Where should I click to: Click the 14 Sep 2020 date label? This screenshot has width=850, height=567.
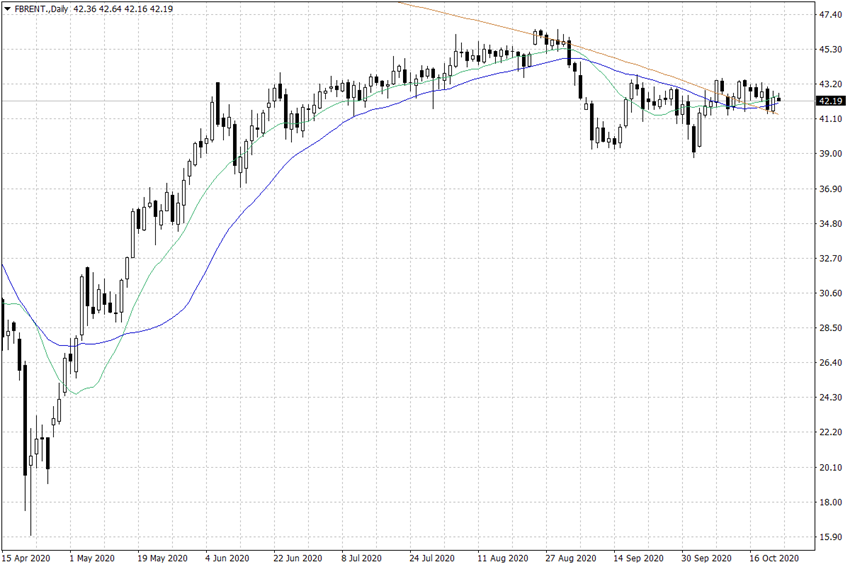638,558
